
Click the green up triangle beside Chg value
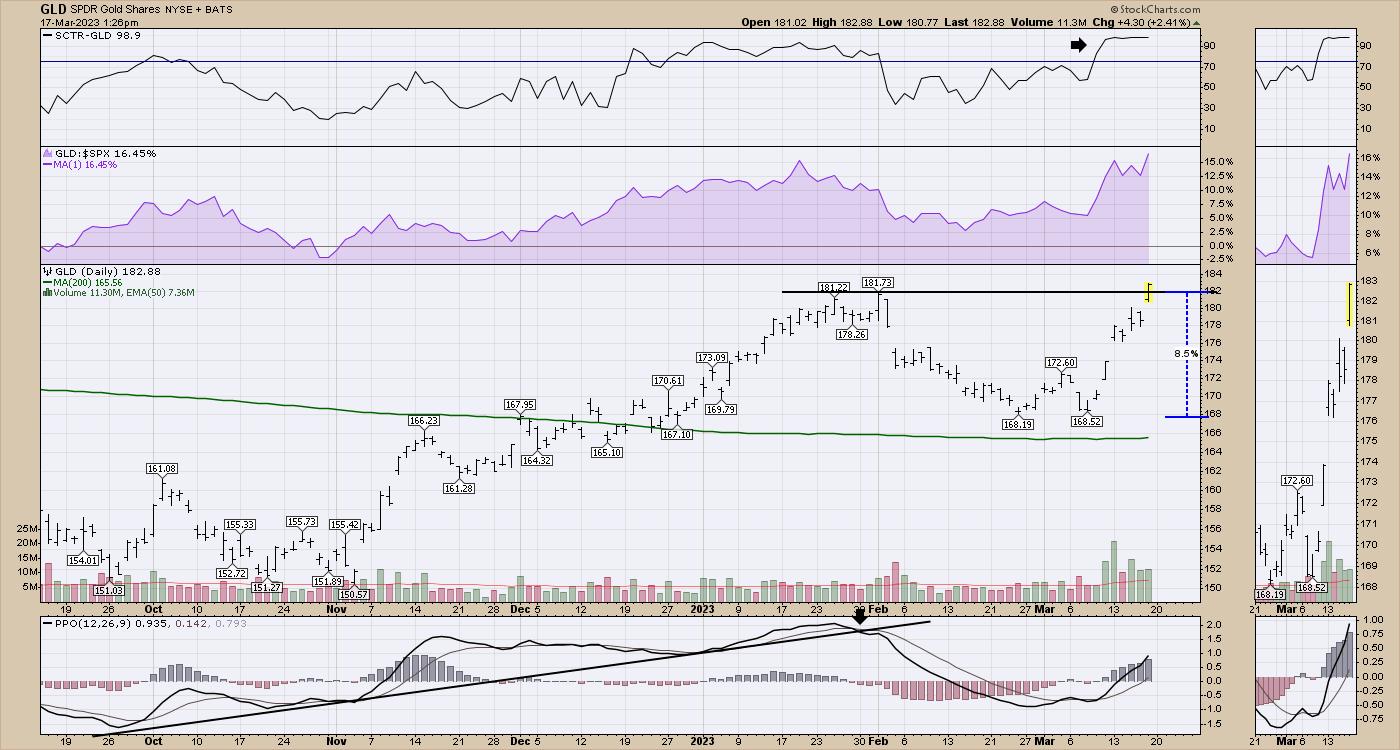(1197, 22)
